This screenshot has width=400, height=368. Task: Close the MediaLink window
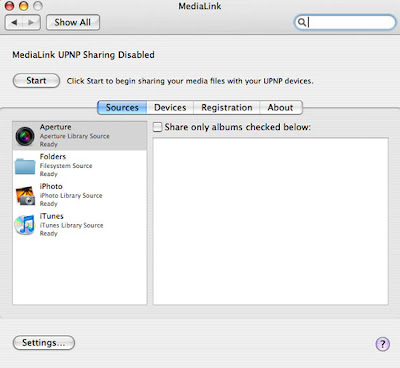pyautogui.click(x=9, y=6)
